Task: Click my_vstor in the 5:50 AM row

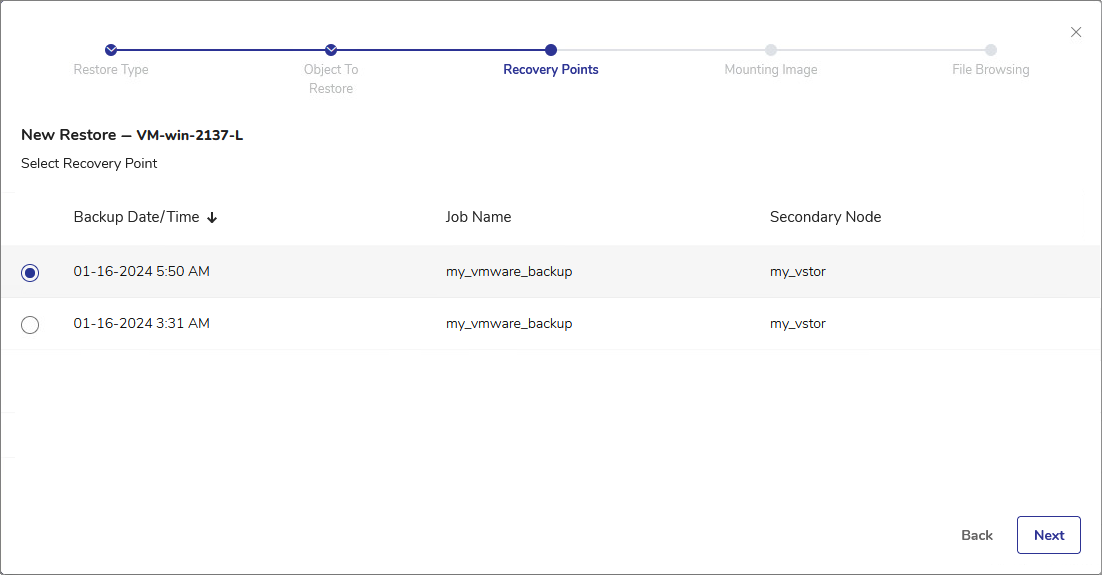Action: (797, 271)
